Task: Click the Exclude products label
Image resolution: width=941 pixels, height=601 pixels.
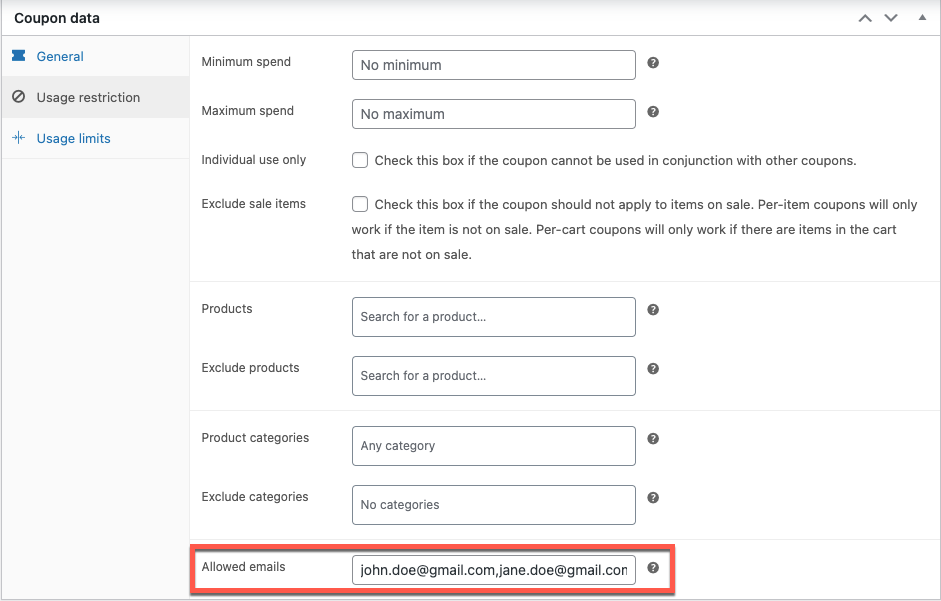Action: click(250, 367)
